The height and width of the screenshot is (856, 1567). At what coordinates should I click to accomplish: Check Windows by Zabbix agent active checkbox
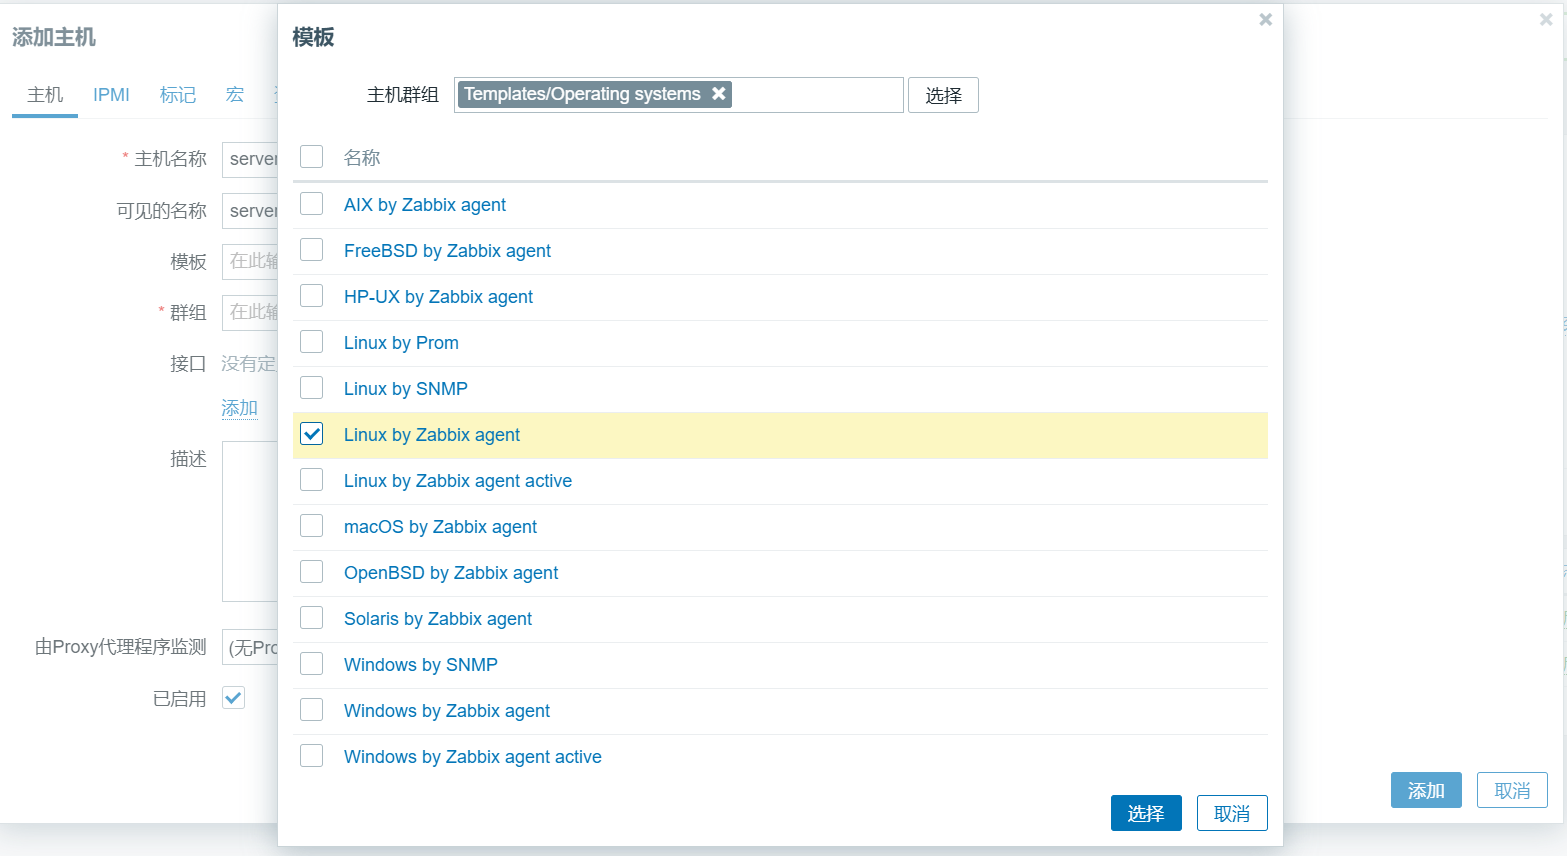(312, 756)
